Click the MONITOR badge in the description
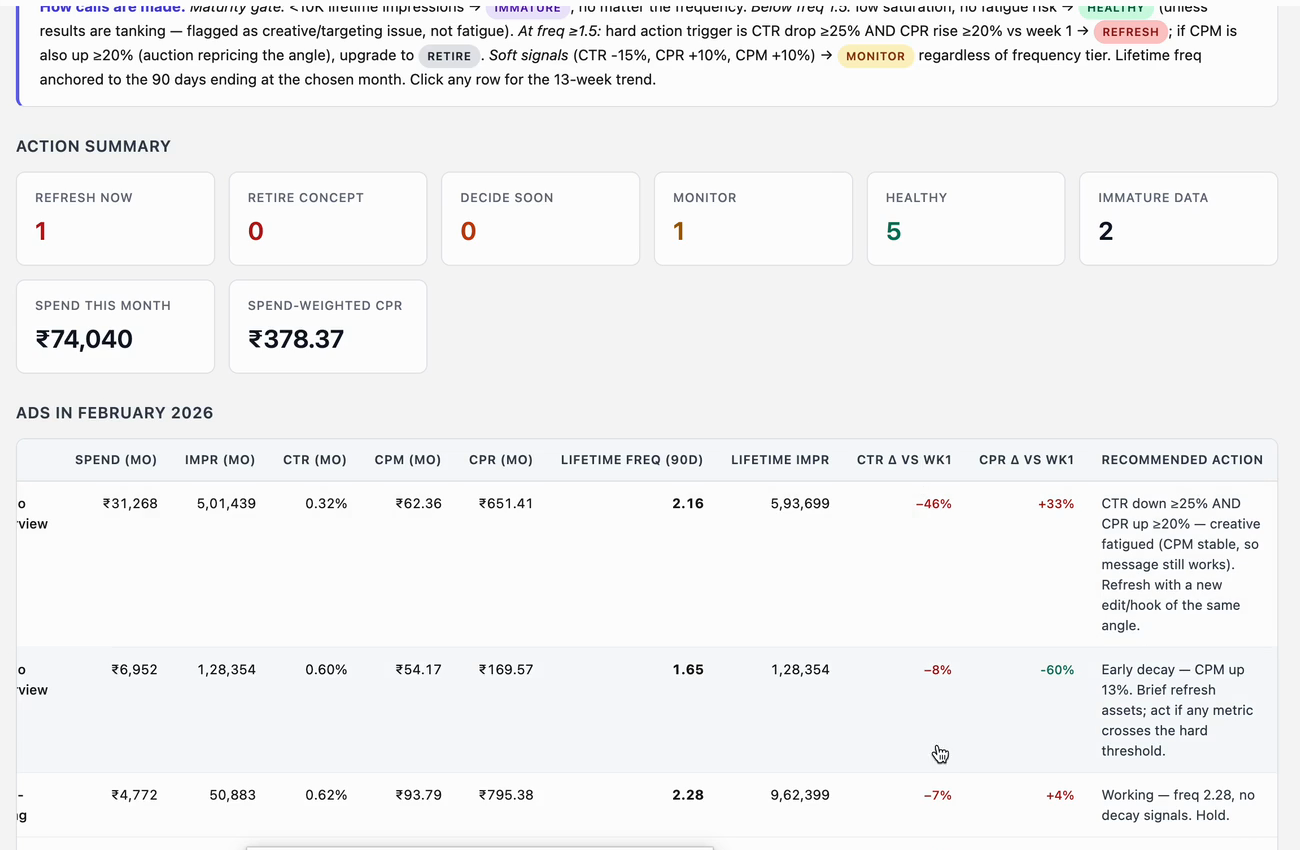Screen dimensions: 1300x850 [875, 56]
